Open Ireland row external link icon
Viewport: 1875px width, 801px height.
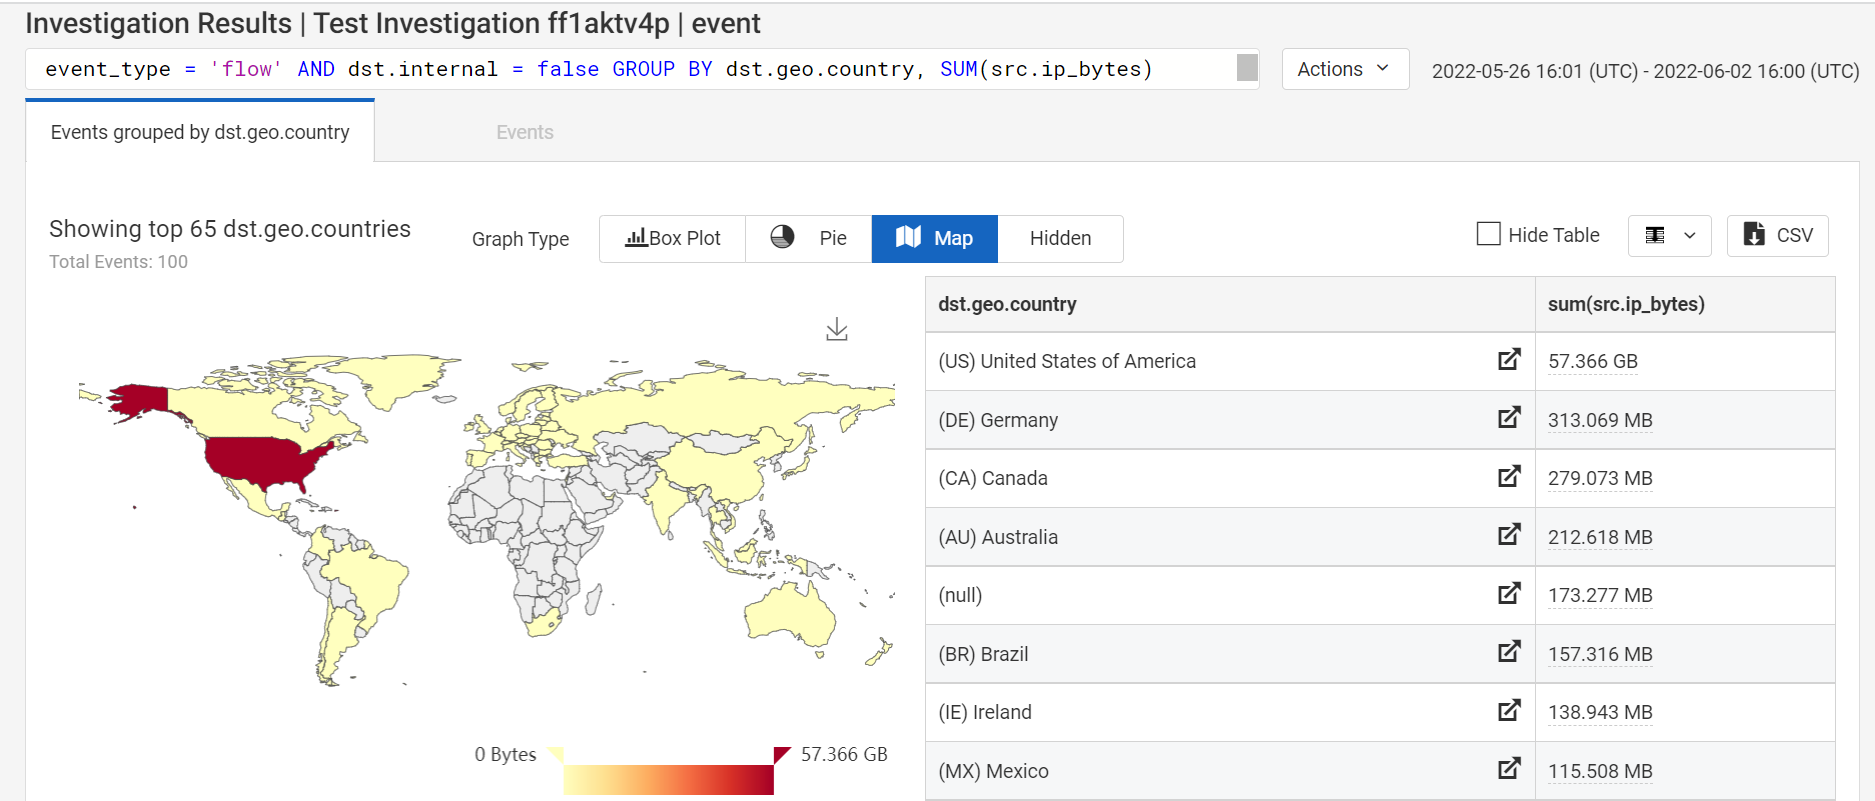(1509, 710)
